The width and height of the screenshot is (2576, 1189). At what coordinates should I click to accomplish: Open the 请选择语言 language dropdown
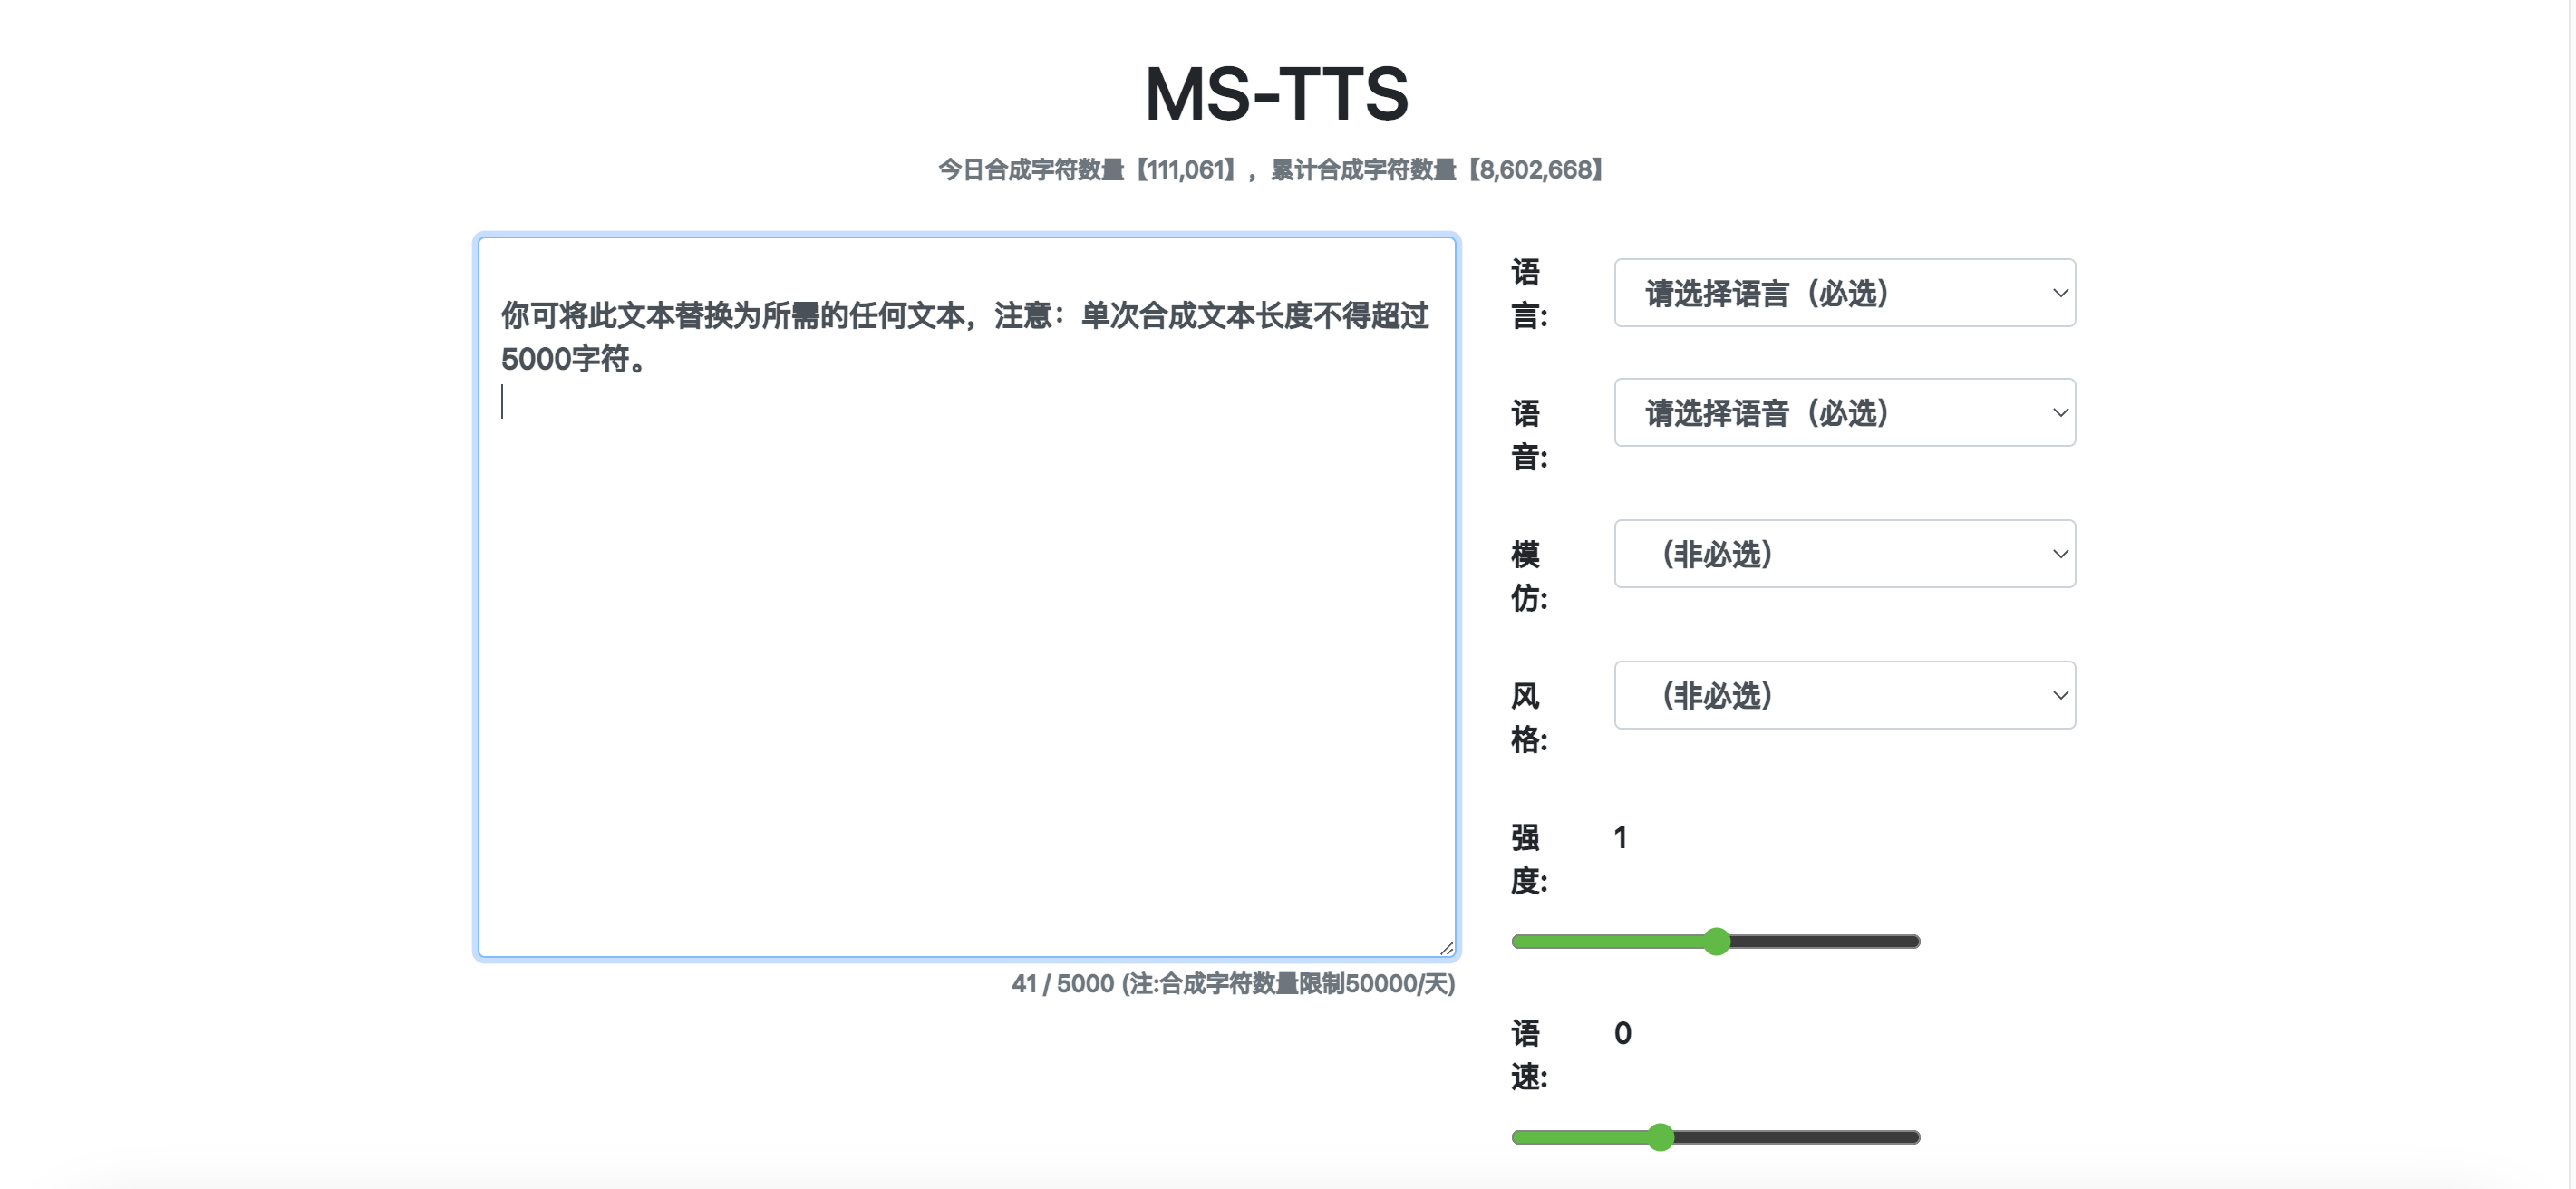point(1844,293)
